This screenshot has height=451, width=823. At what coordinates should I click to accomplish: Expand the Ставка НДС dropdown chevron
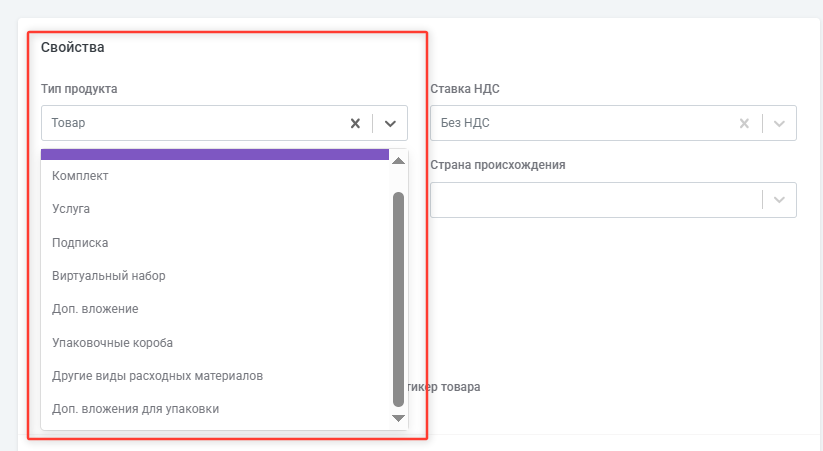pyautogui.click(x=779, y=123)
